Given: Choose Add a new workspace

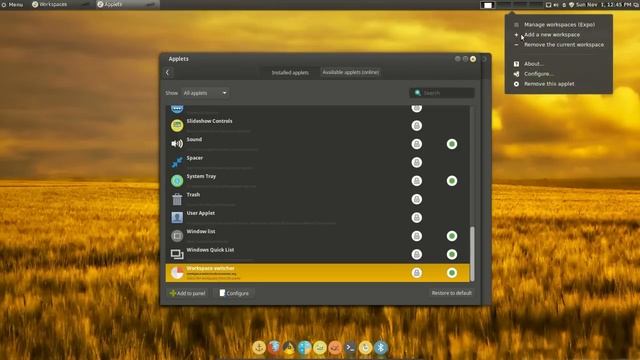Looking at the screenshot, I should 552,35.
